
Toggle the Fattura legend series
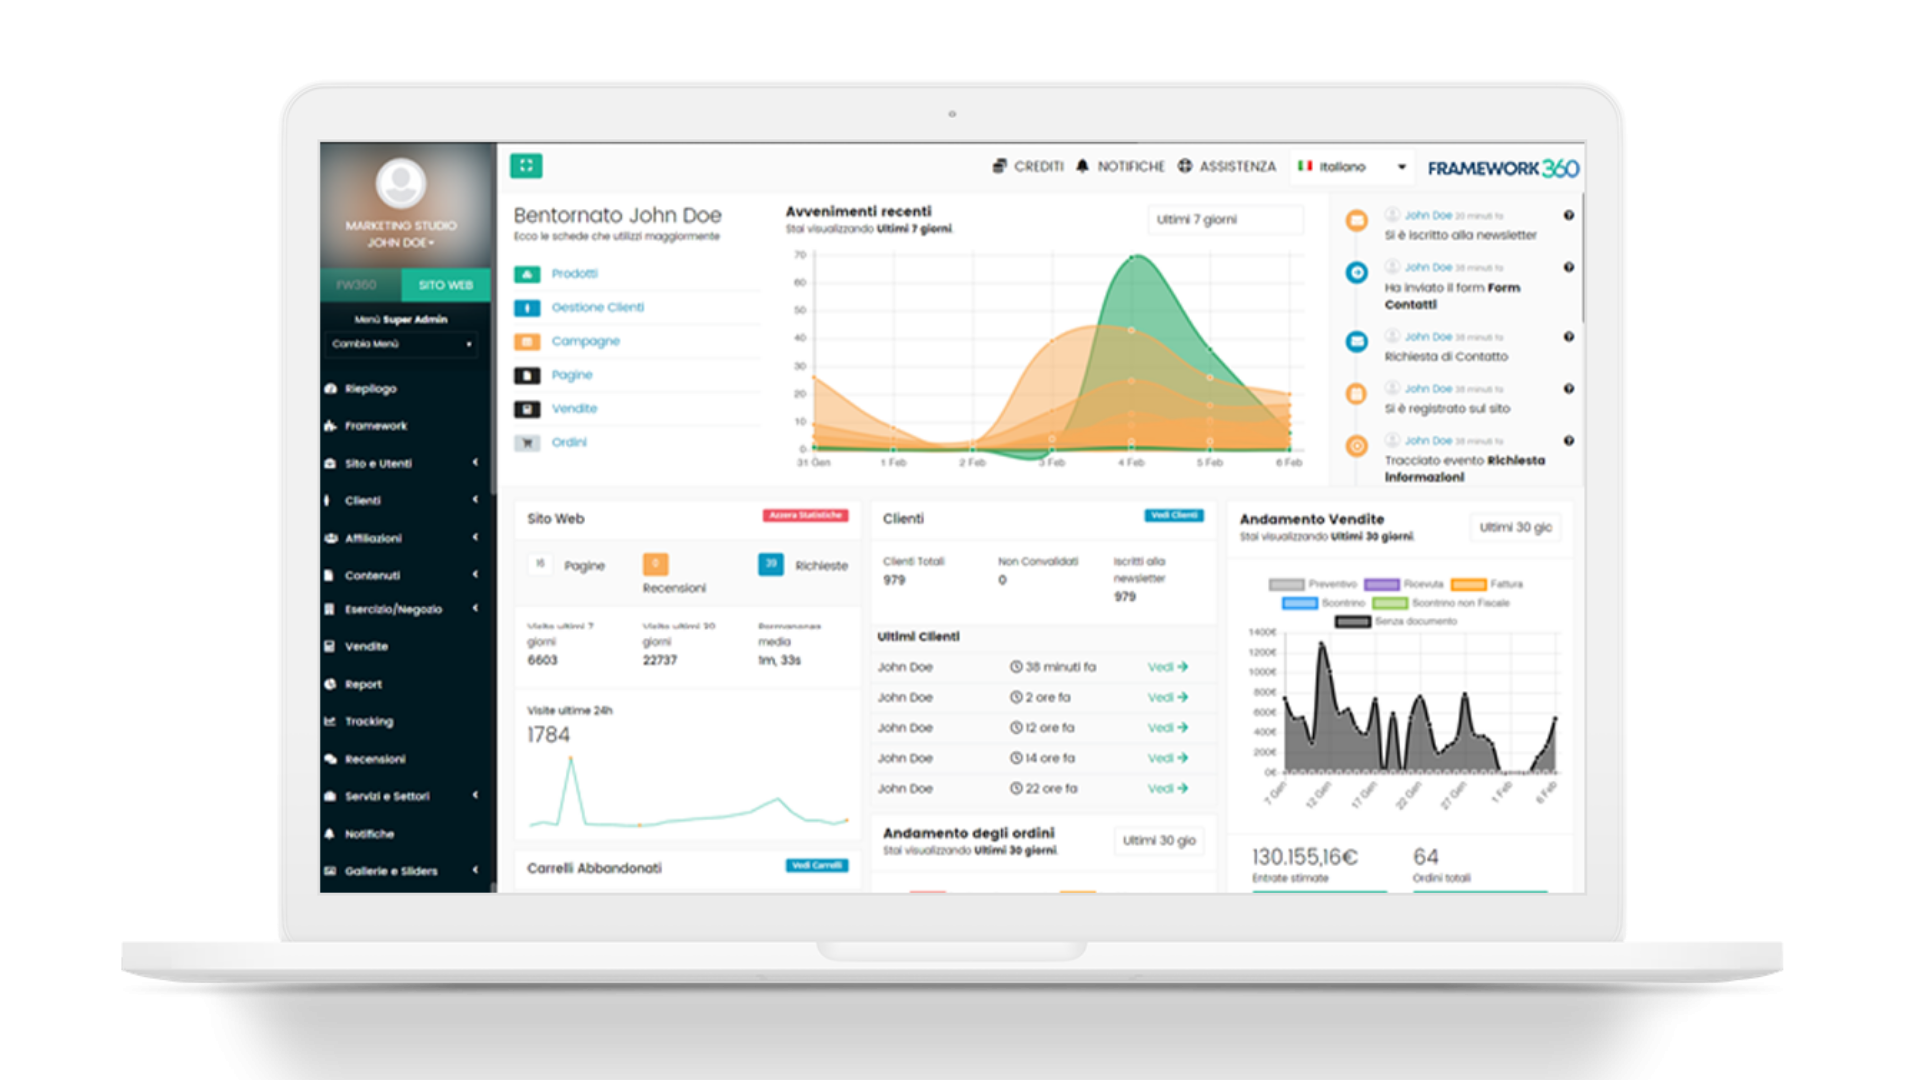click(x=1468, y=585)
